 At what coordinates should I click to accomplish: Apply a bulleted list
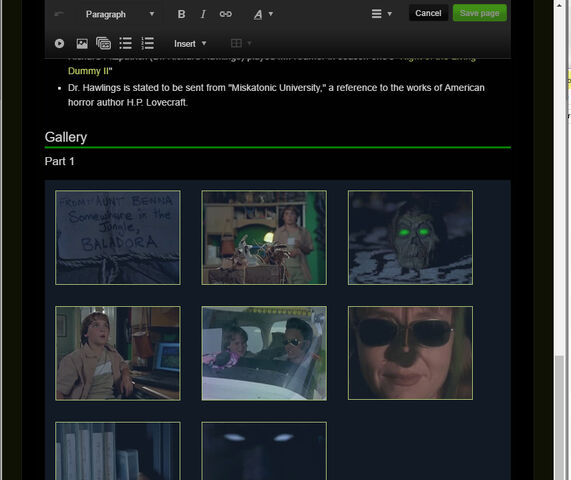[x=126, y=43]
